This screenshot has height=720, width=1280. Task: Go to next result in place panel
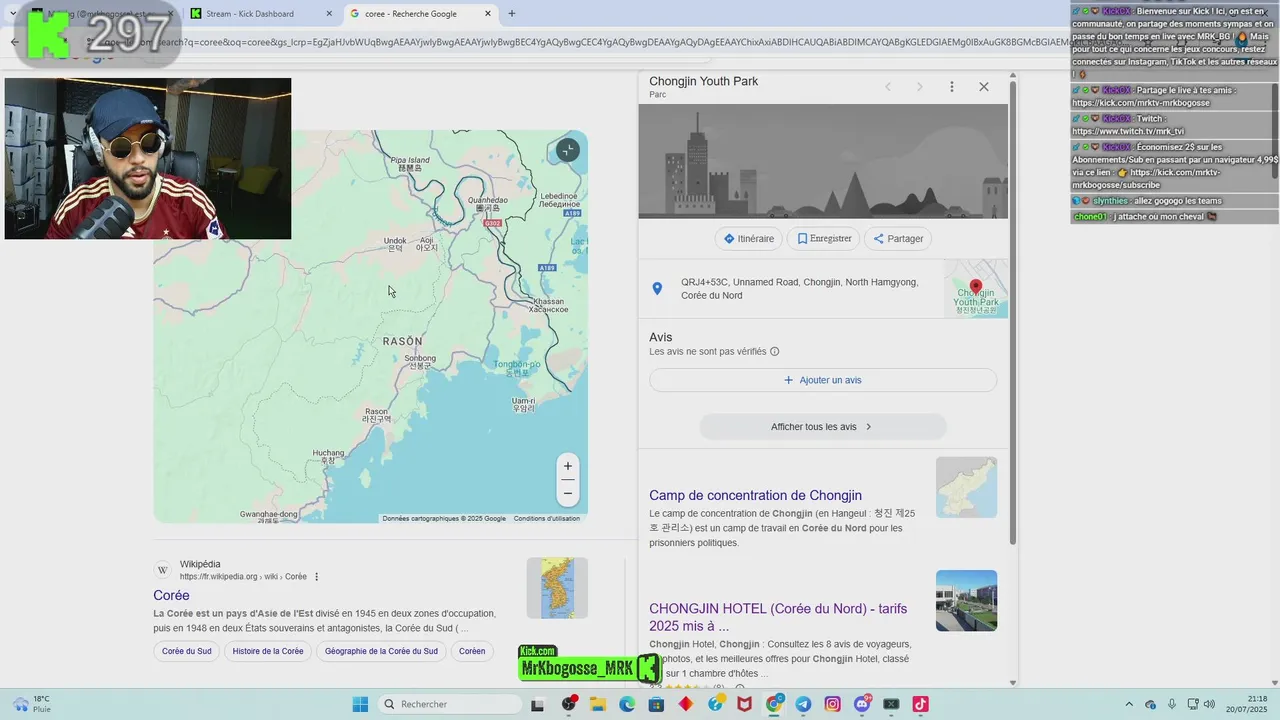tap(920, 87)
